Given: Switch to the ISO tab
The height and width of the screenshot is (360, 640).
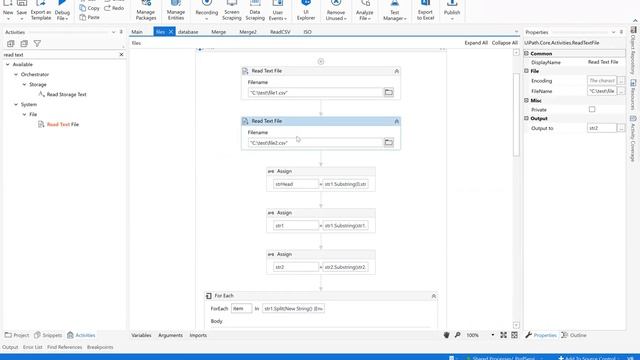Looking at the screenshot, I should pos(307,32).
